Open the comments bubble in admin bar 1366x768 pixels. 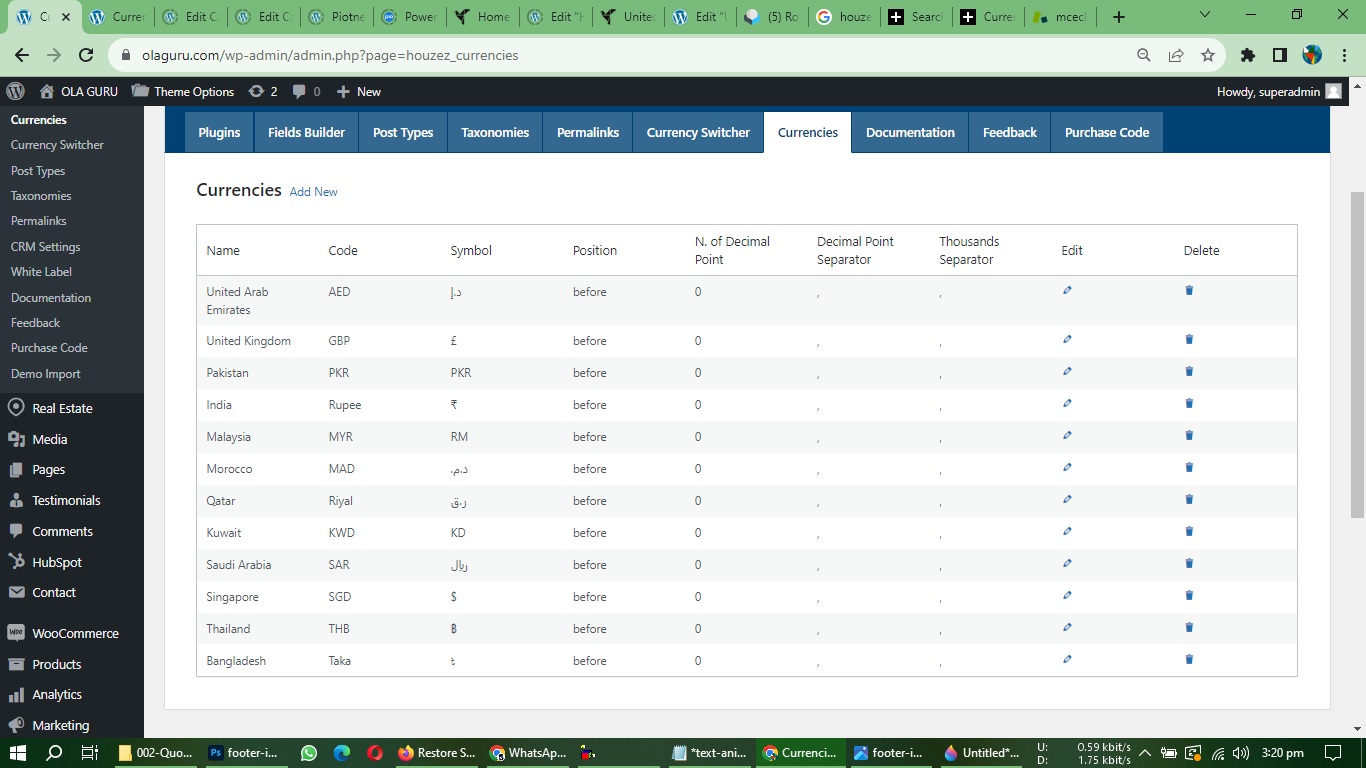tap(306, 91)
